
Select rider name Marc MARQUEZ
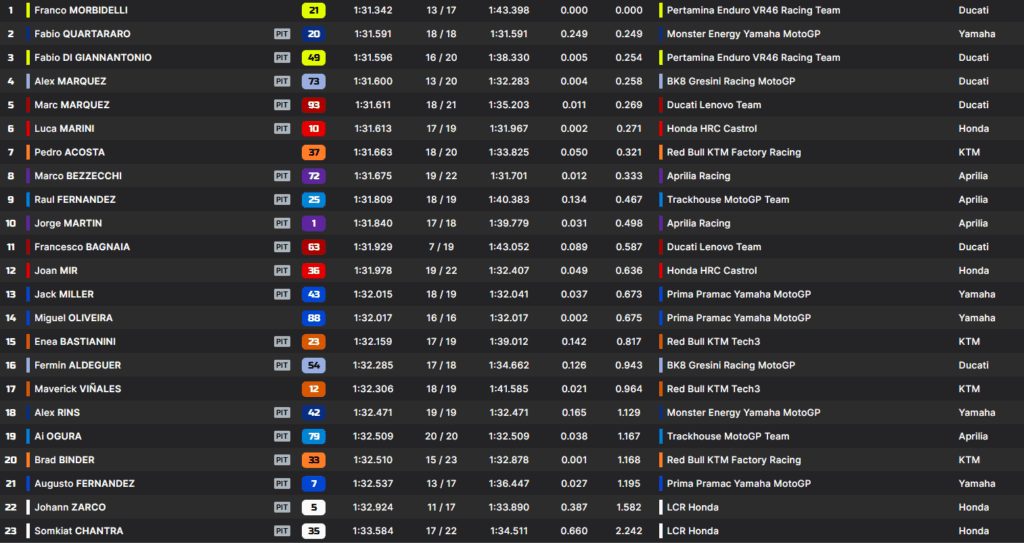coord(72,105)
